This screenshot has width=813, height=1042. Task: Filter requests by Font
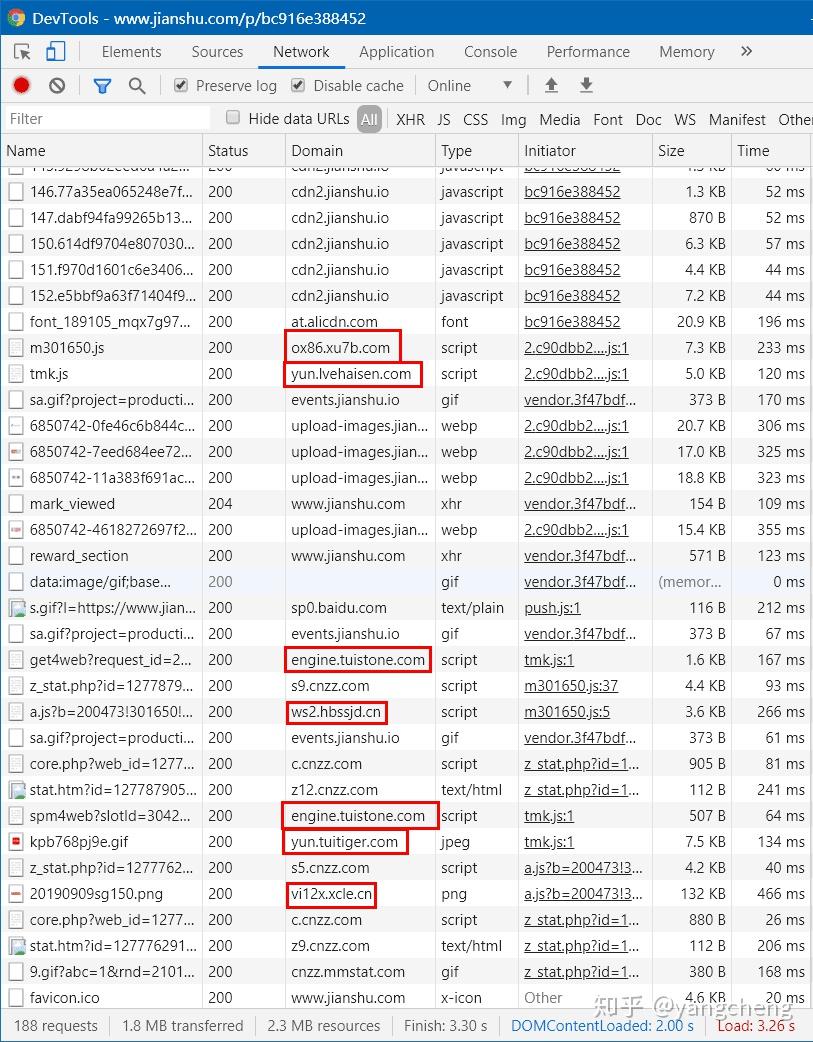(x=608, y=120)
